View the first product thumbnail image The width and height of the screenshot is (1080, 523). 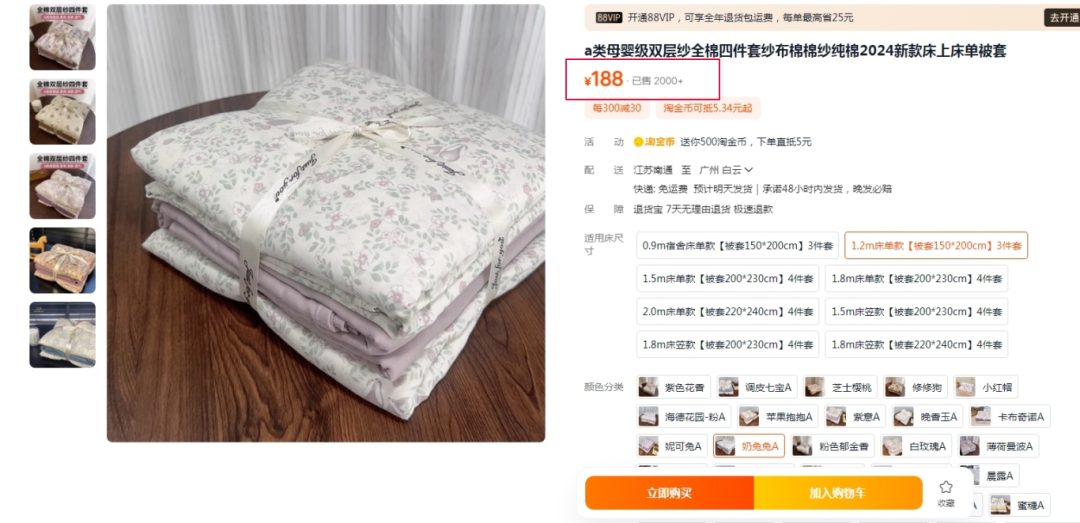[x=62, y=37]
